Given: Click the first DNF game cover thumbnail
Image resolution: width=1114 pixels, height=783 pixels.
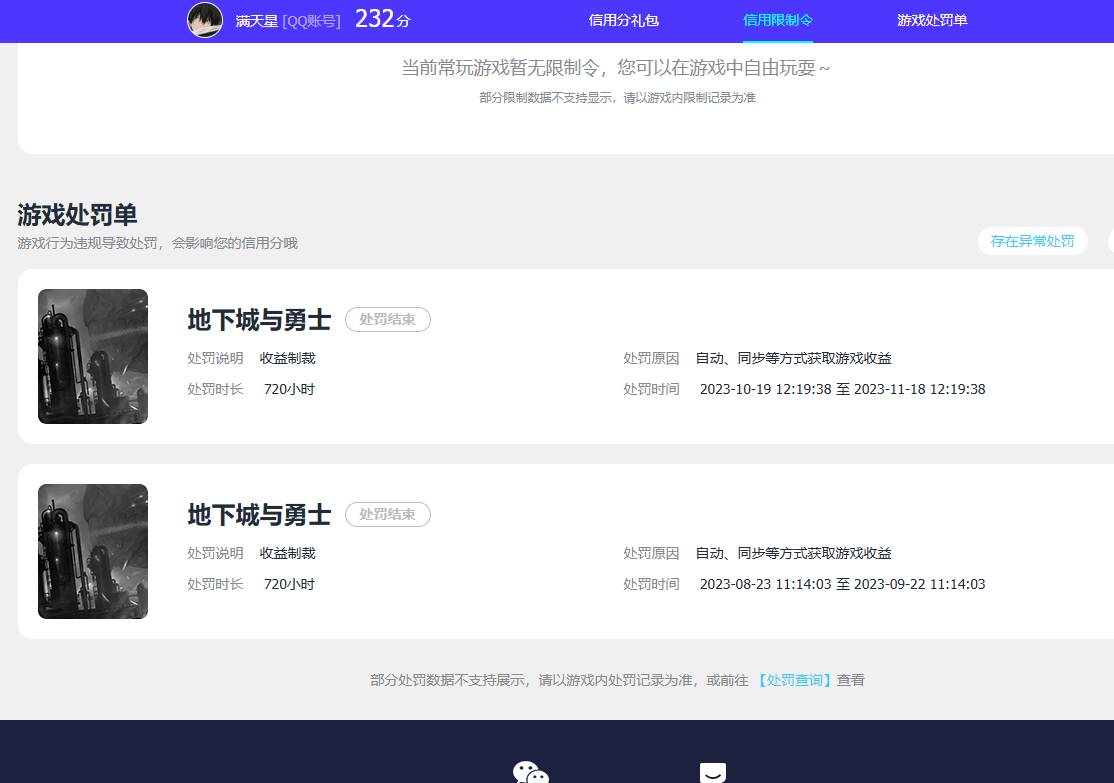Looking at the screenshot, I should 92,356.
